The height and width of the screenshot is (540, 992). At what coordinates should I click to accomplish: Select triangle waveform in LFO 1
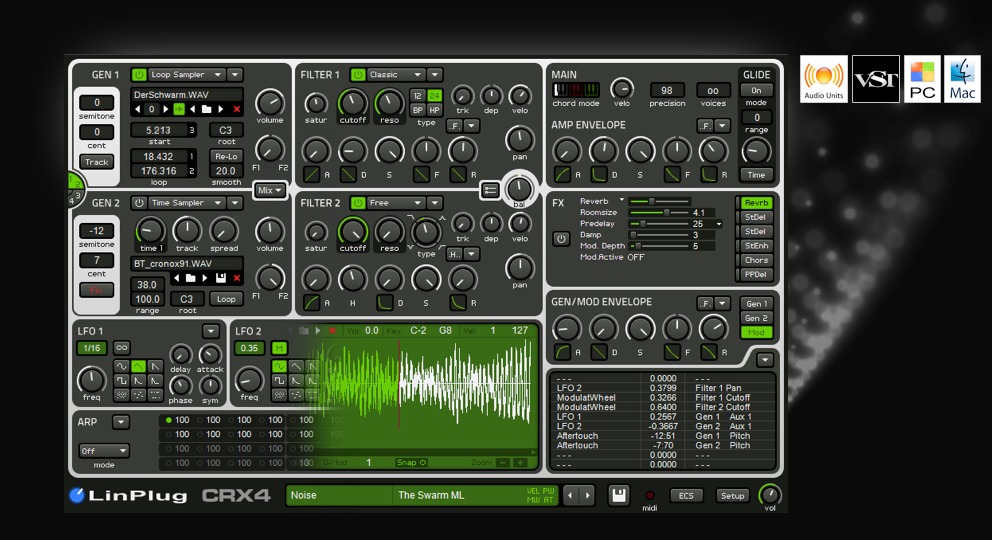[138, 367]
